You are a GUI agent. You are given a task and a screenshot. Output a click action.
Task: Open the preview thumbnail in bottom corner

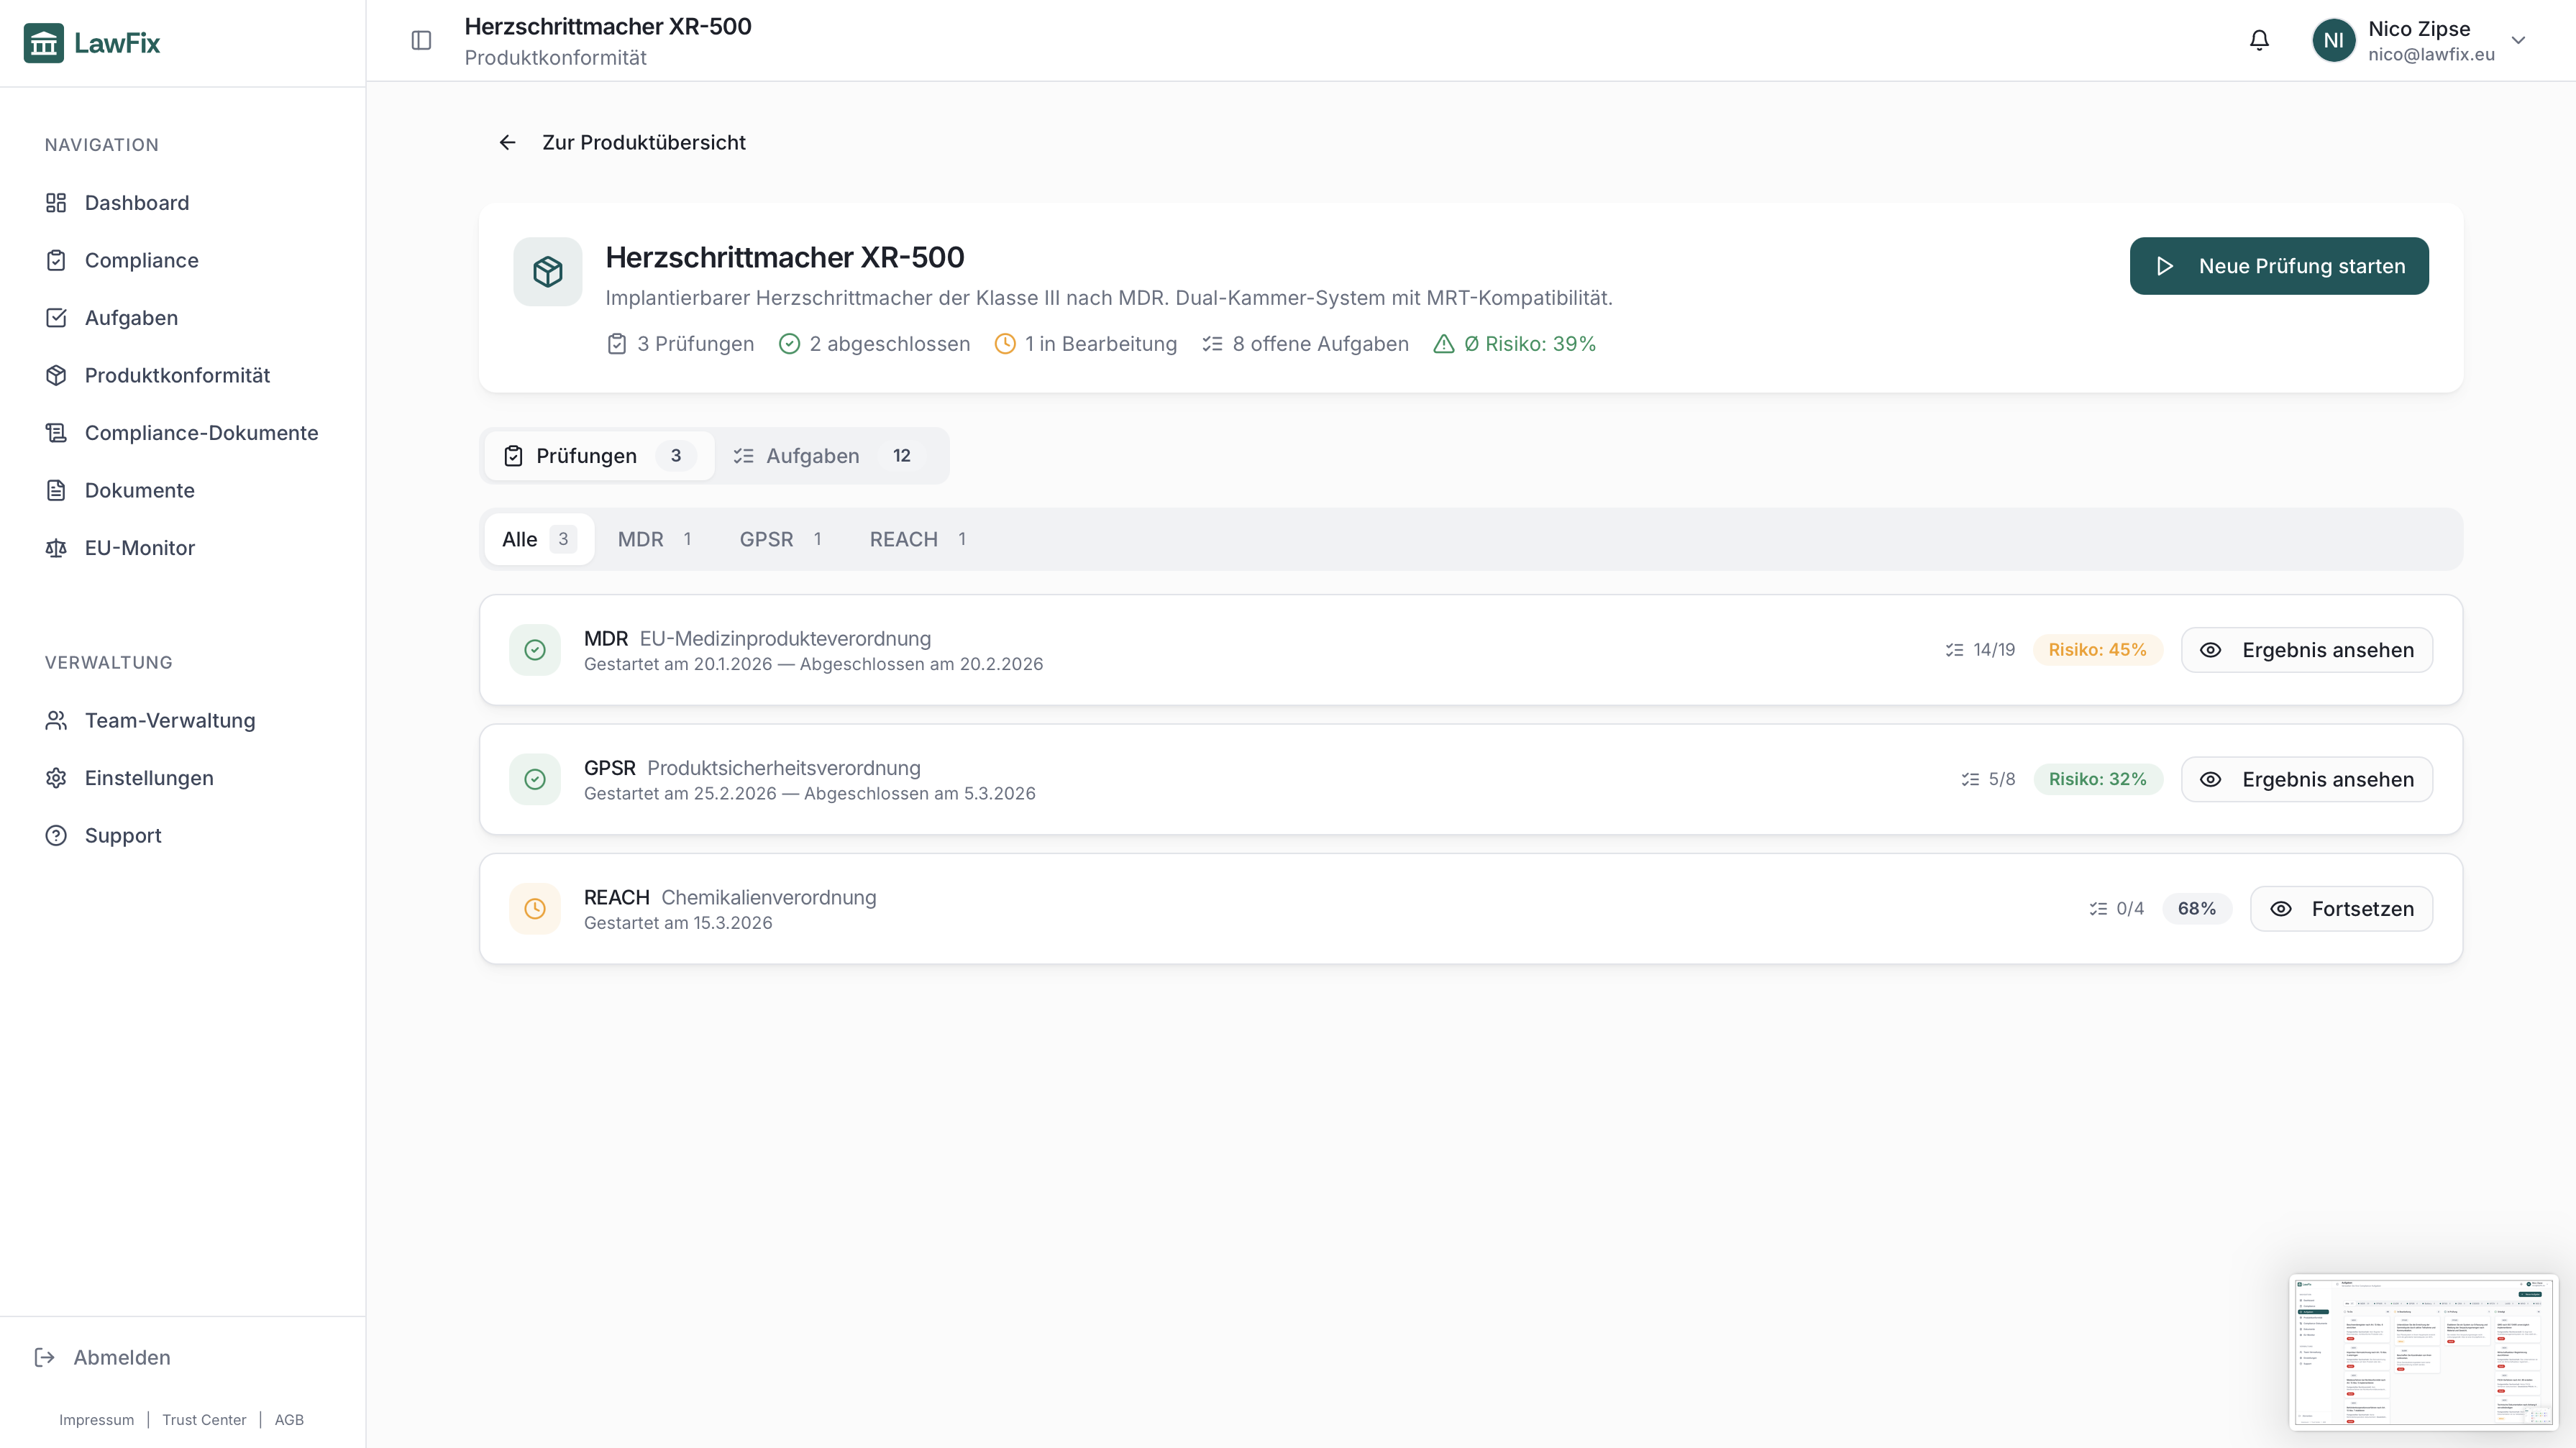tap(2423, 1352)
